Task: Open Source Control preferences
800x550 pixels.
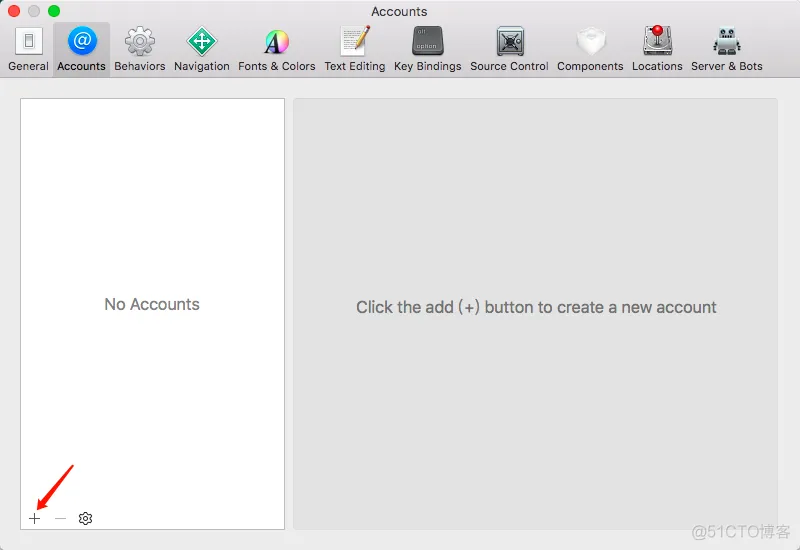Action: click(x=509, y=49)
